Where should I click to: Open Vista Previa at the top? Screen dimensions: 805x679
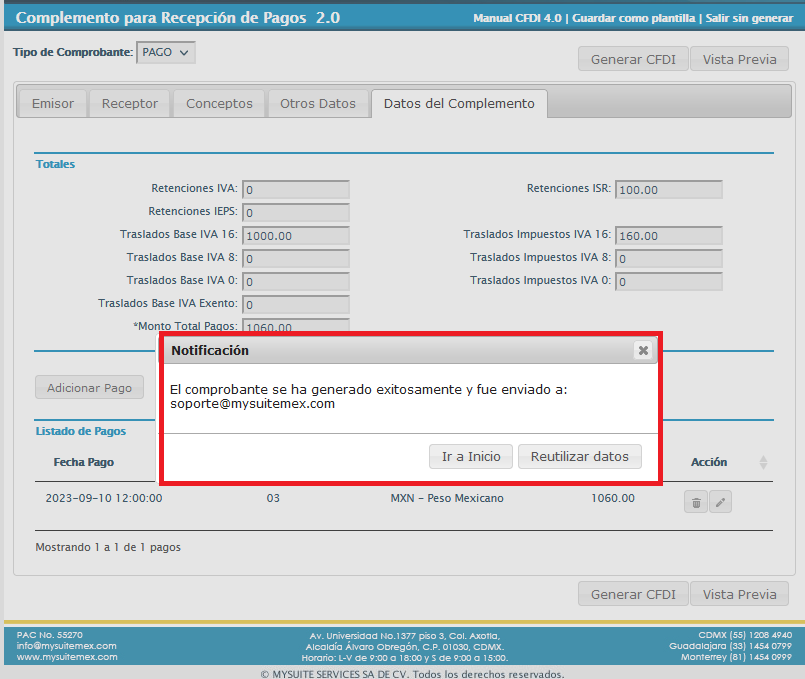739,59
